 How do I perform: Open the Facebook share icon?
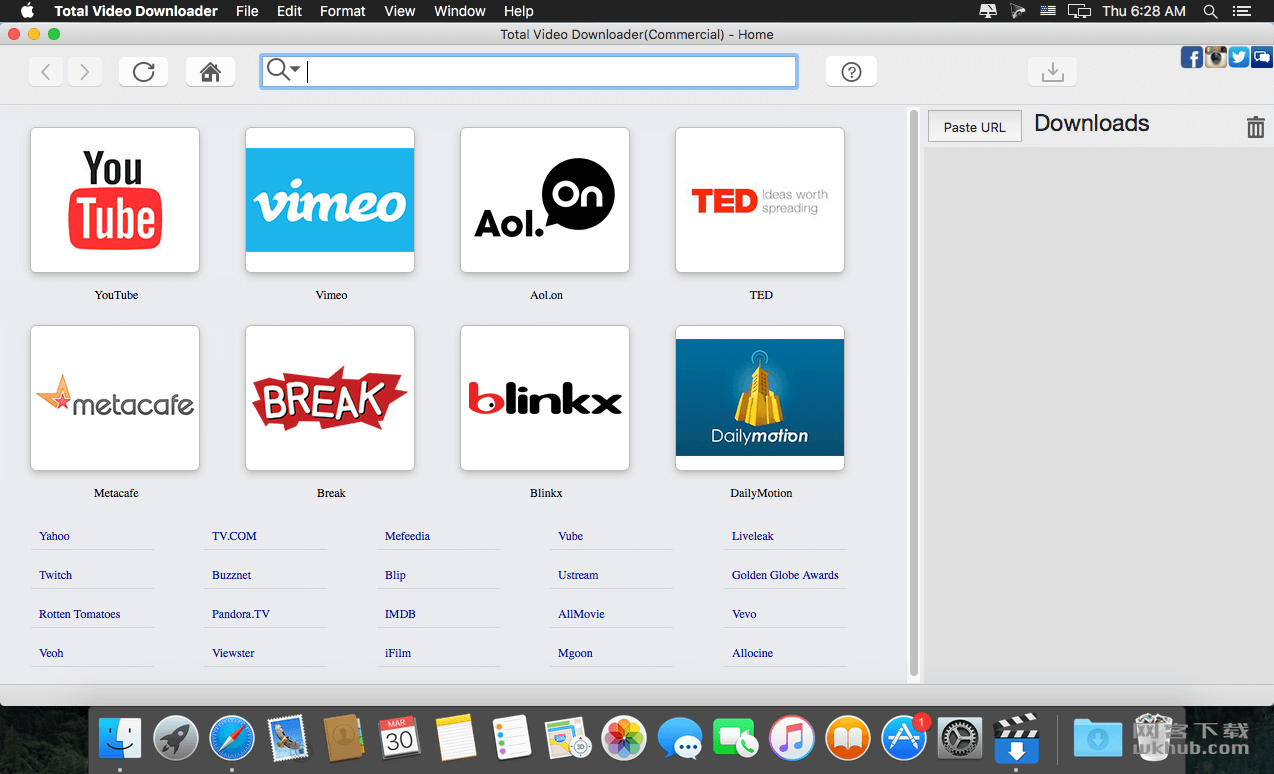[x=1192, y=57]
